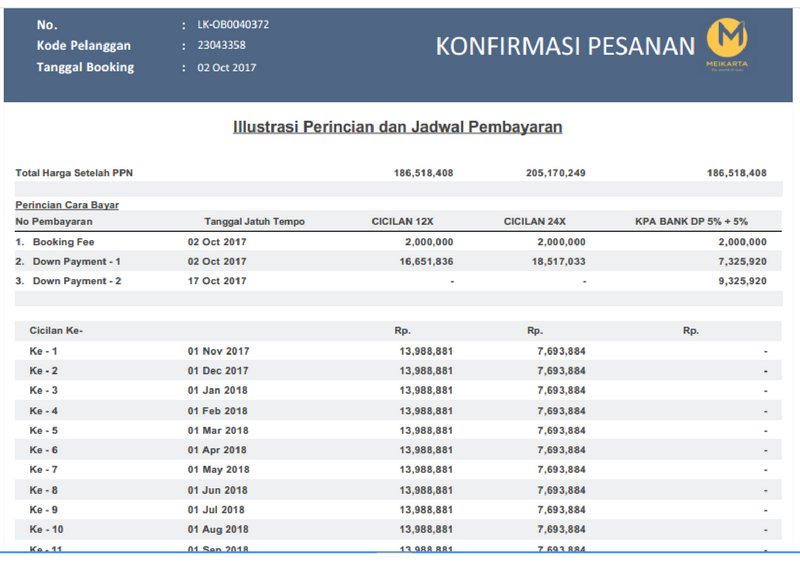Image resolution: width=800 pixels, height=563 pixels.
Task: Click the Down Payment - 2 row label
Action: click(77, 281)
